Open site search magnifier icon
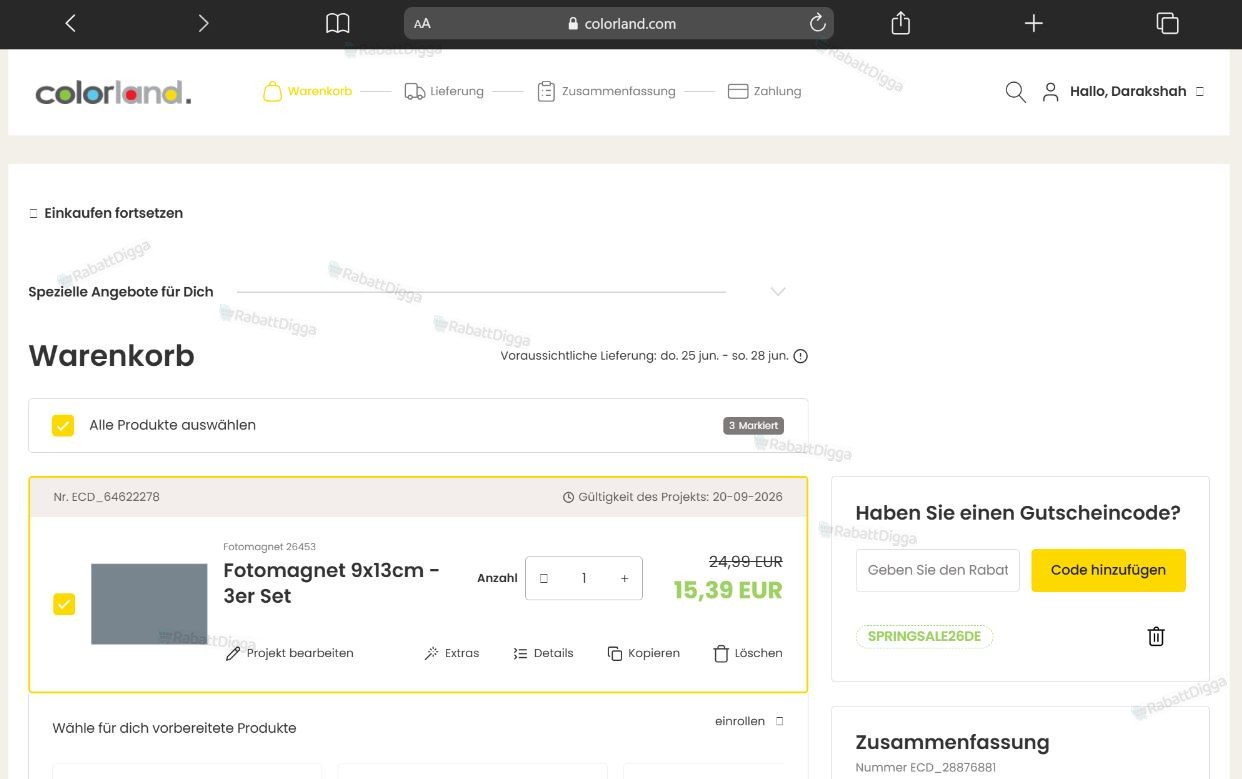 [1015, 92]
